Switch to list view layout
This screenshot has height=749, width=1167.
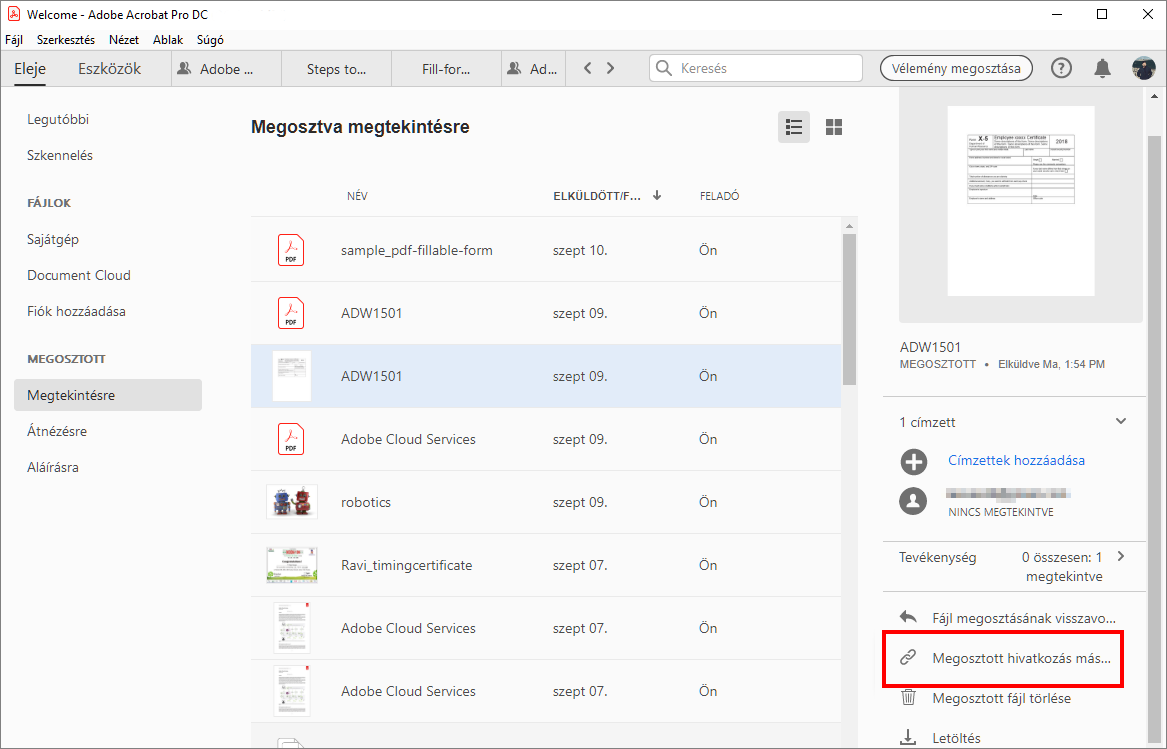tap(794, 127)
